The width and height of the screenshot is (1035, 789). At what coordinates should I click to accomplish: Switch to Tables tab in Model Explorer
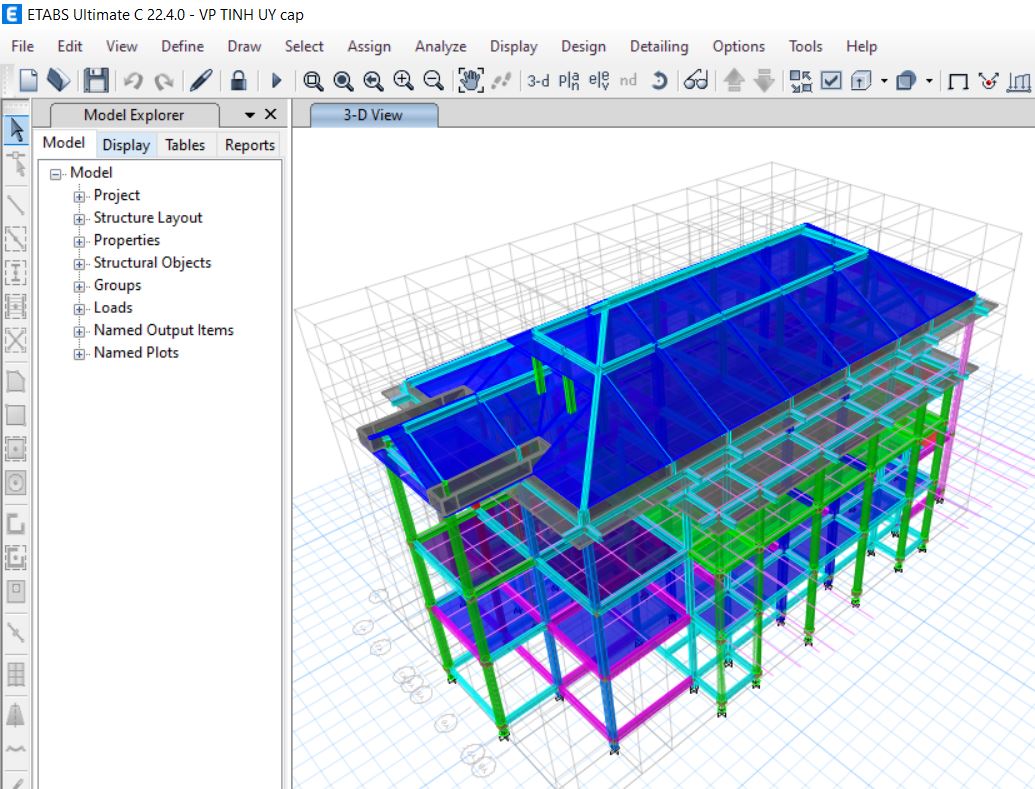pyautogui.click(x=185, y=145)
